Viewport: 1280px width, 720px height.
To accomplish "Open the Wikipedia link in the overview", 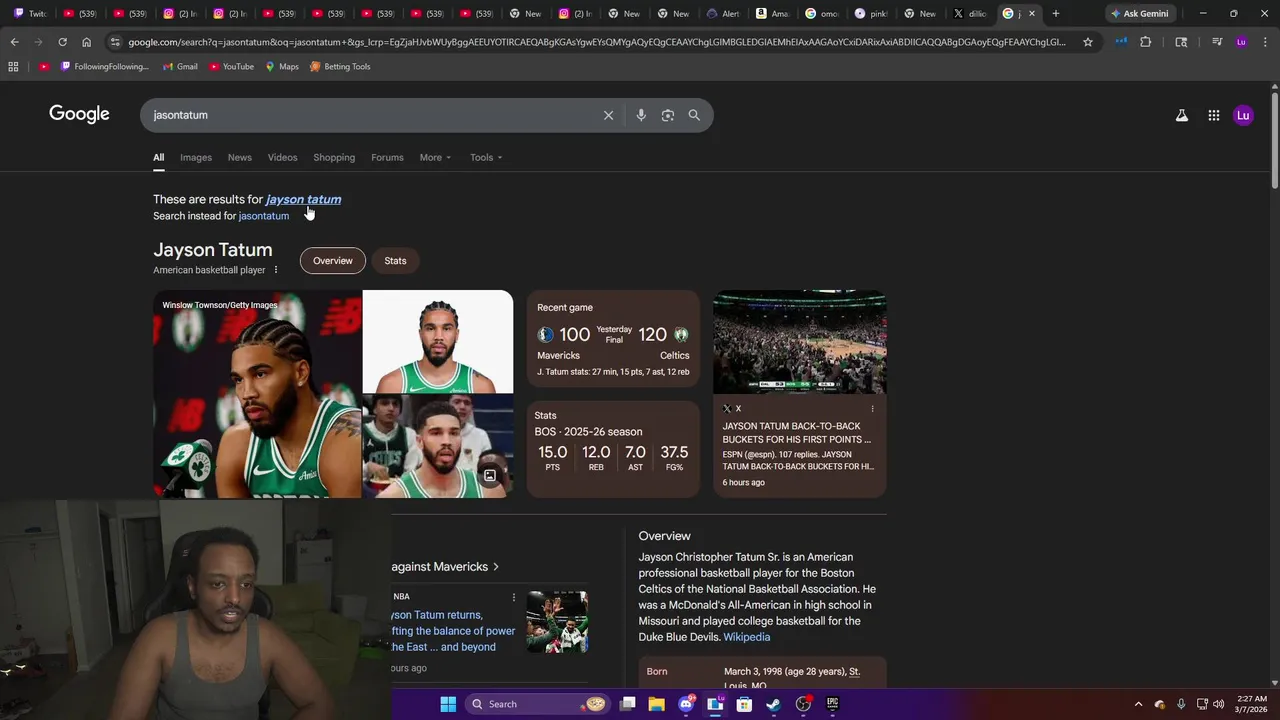I will tap(746, 637).
